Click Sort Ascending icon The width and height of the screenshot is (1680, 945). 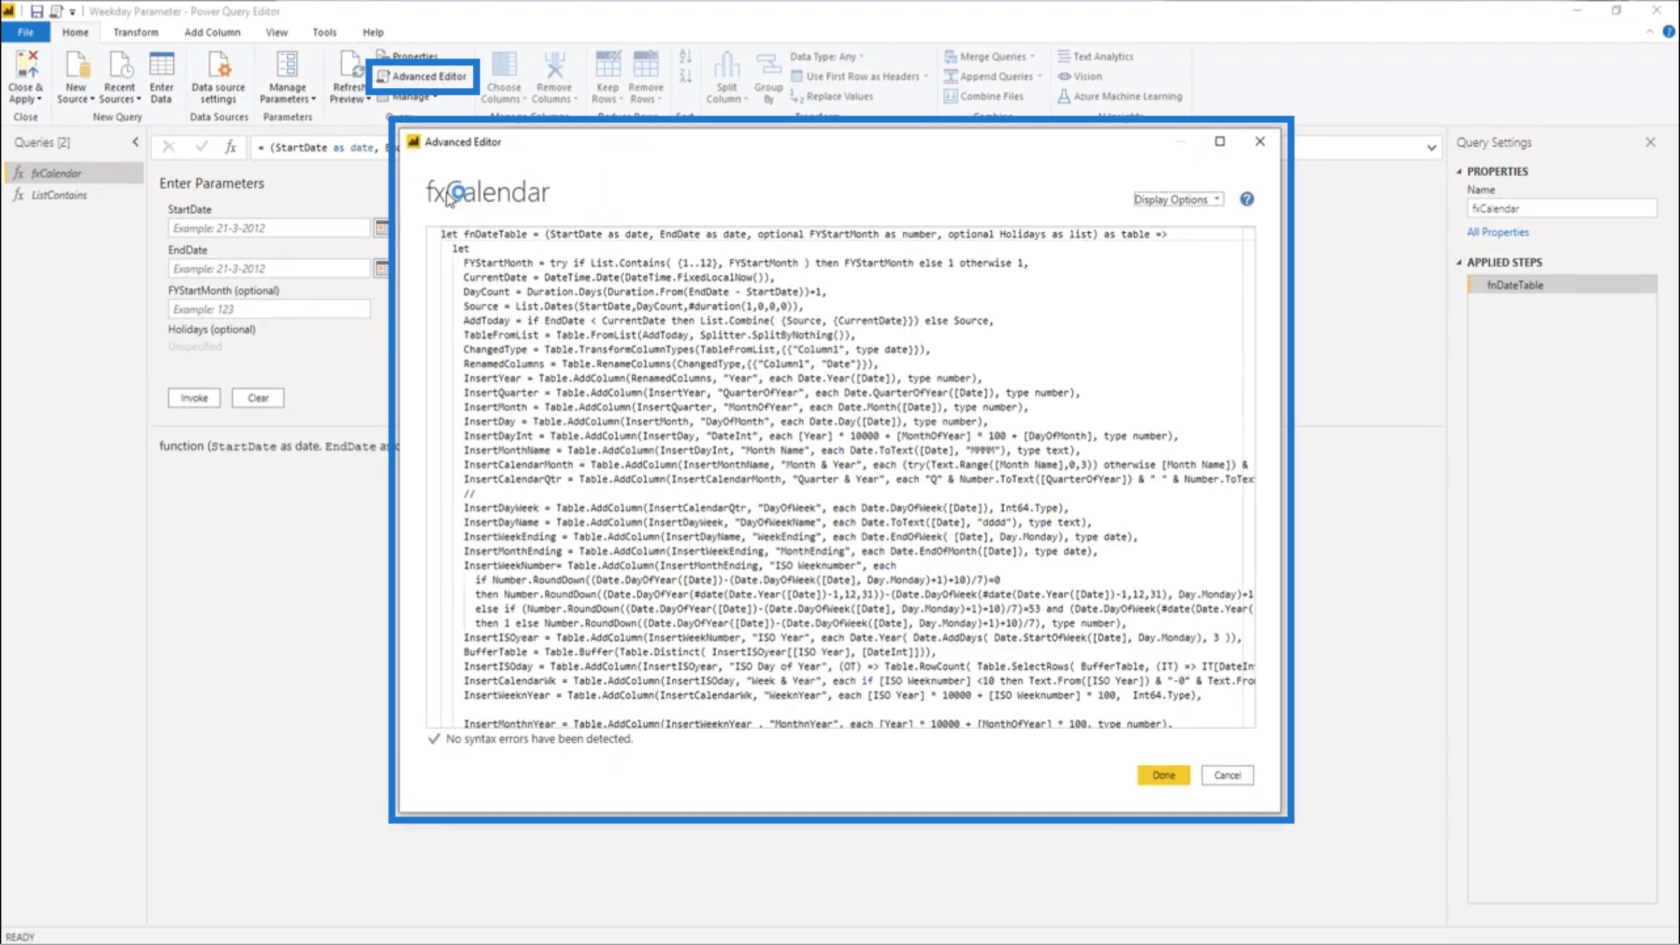coord(685,57)
